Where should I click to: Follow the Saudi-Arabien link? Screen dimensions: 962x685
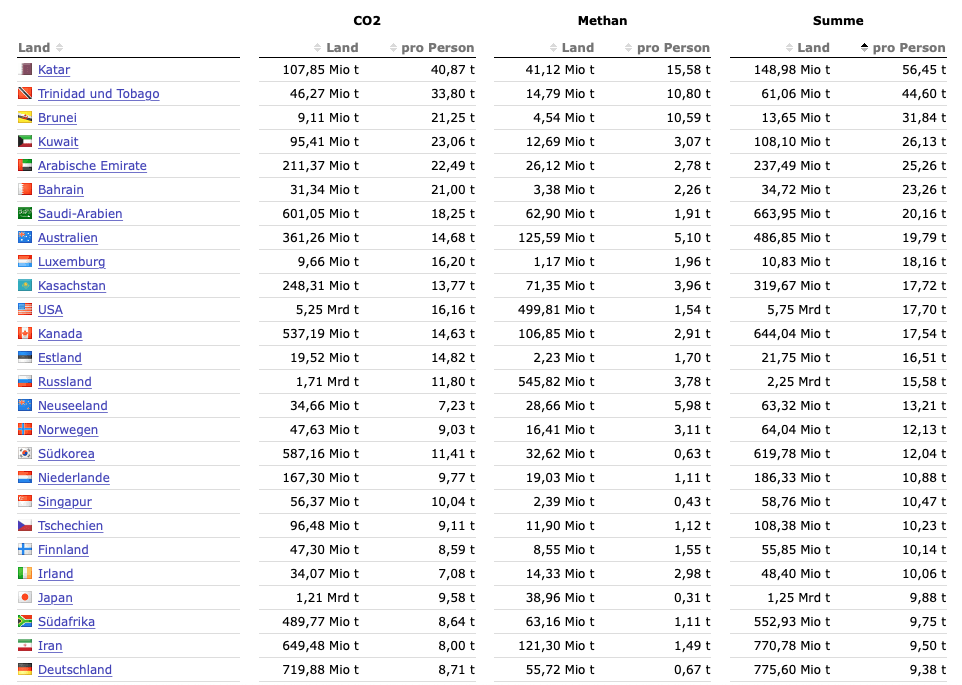[x=80, y=214]
